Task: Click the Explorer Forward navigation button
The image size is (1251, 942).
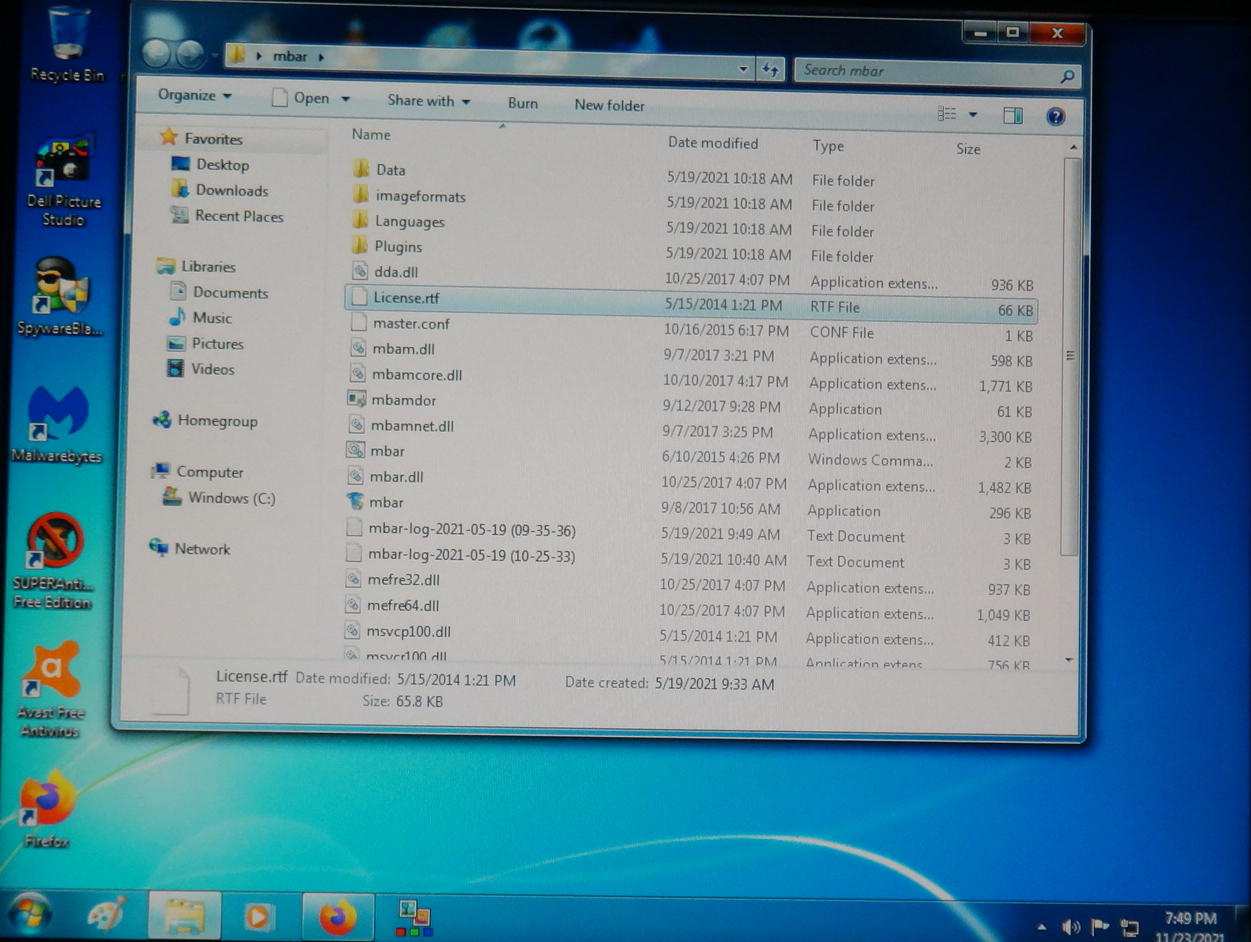Action: click(190, 54)
